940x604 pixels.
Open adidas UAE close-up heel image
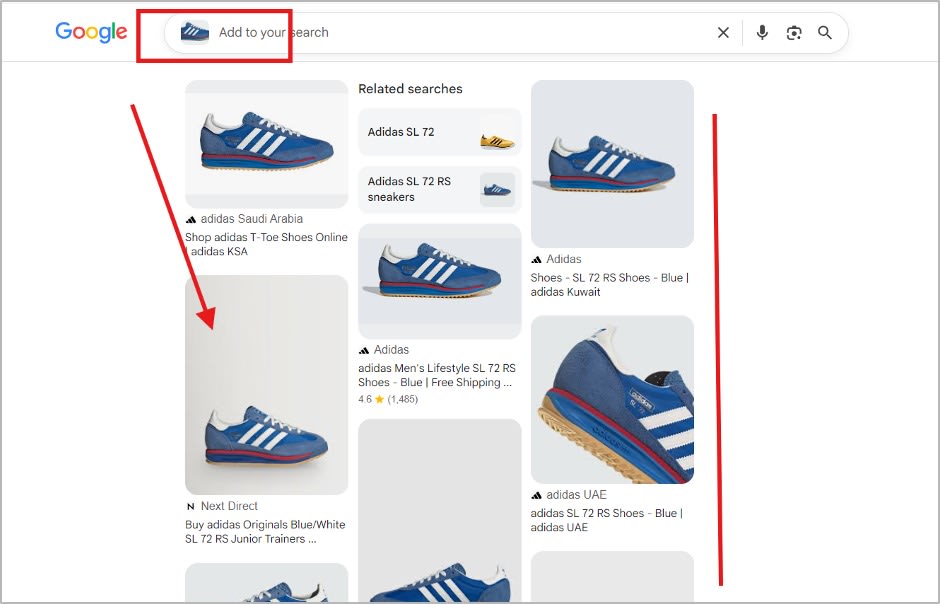click(x=612, y=400)
